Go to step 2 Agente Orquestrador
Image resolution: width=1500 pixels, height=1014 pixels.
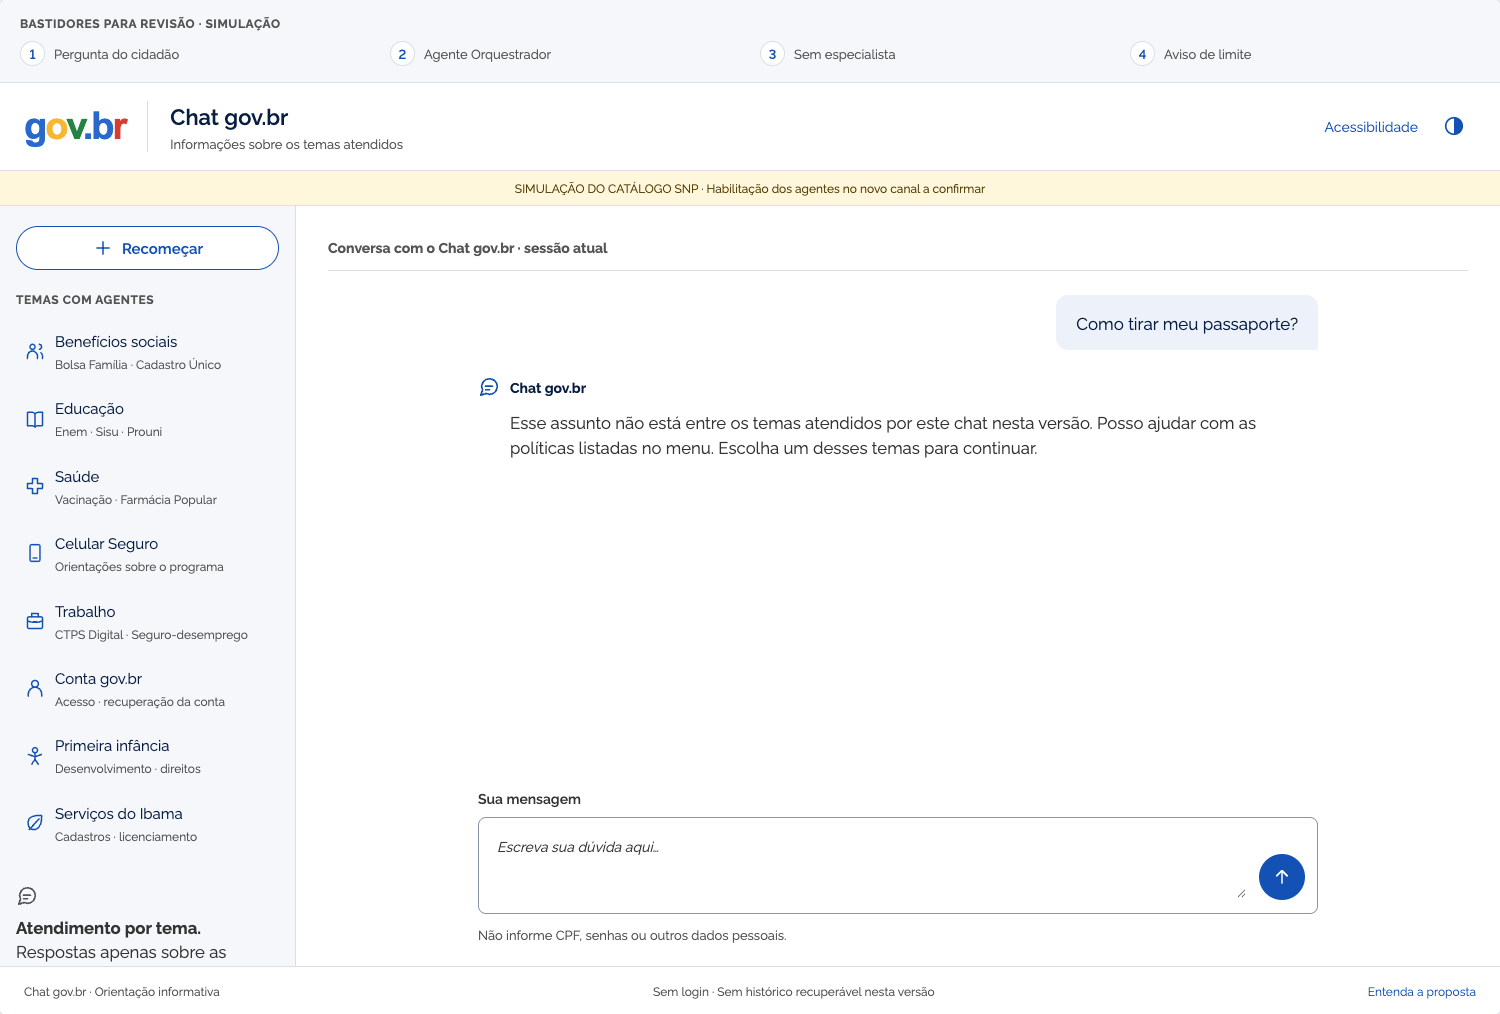(x=471, y=54)
